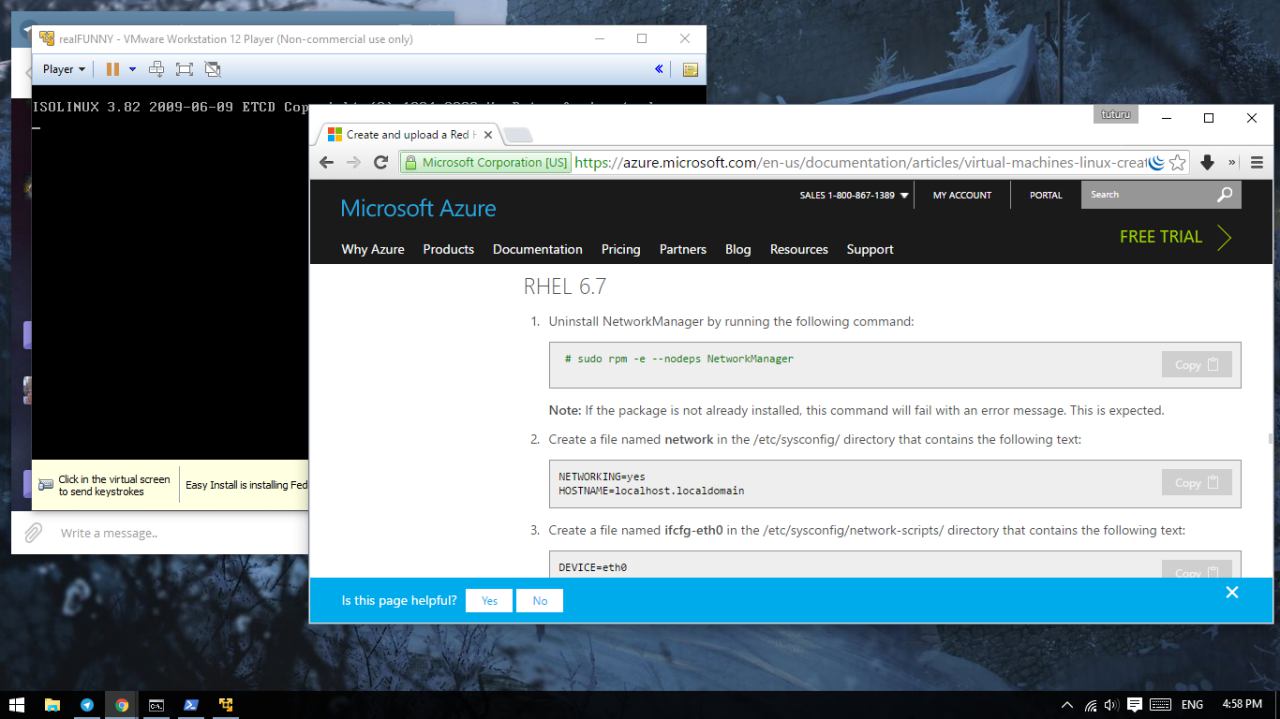Open the Pricing menu

(621, 249)
